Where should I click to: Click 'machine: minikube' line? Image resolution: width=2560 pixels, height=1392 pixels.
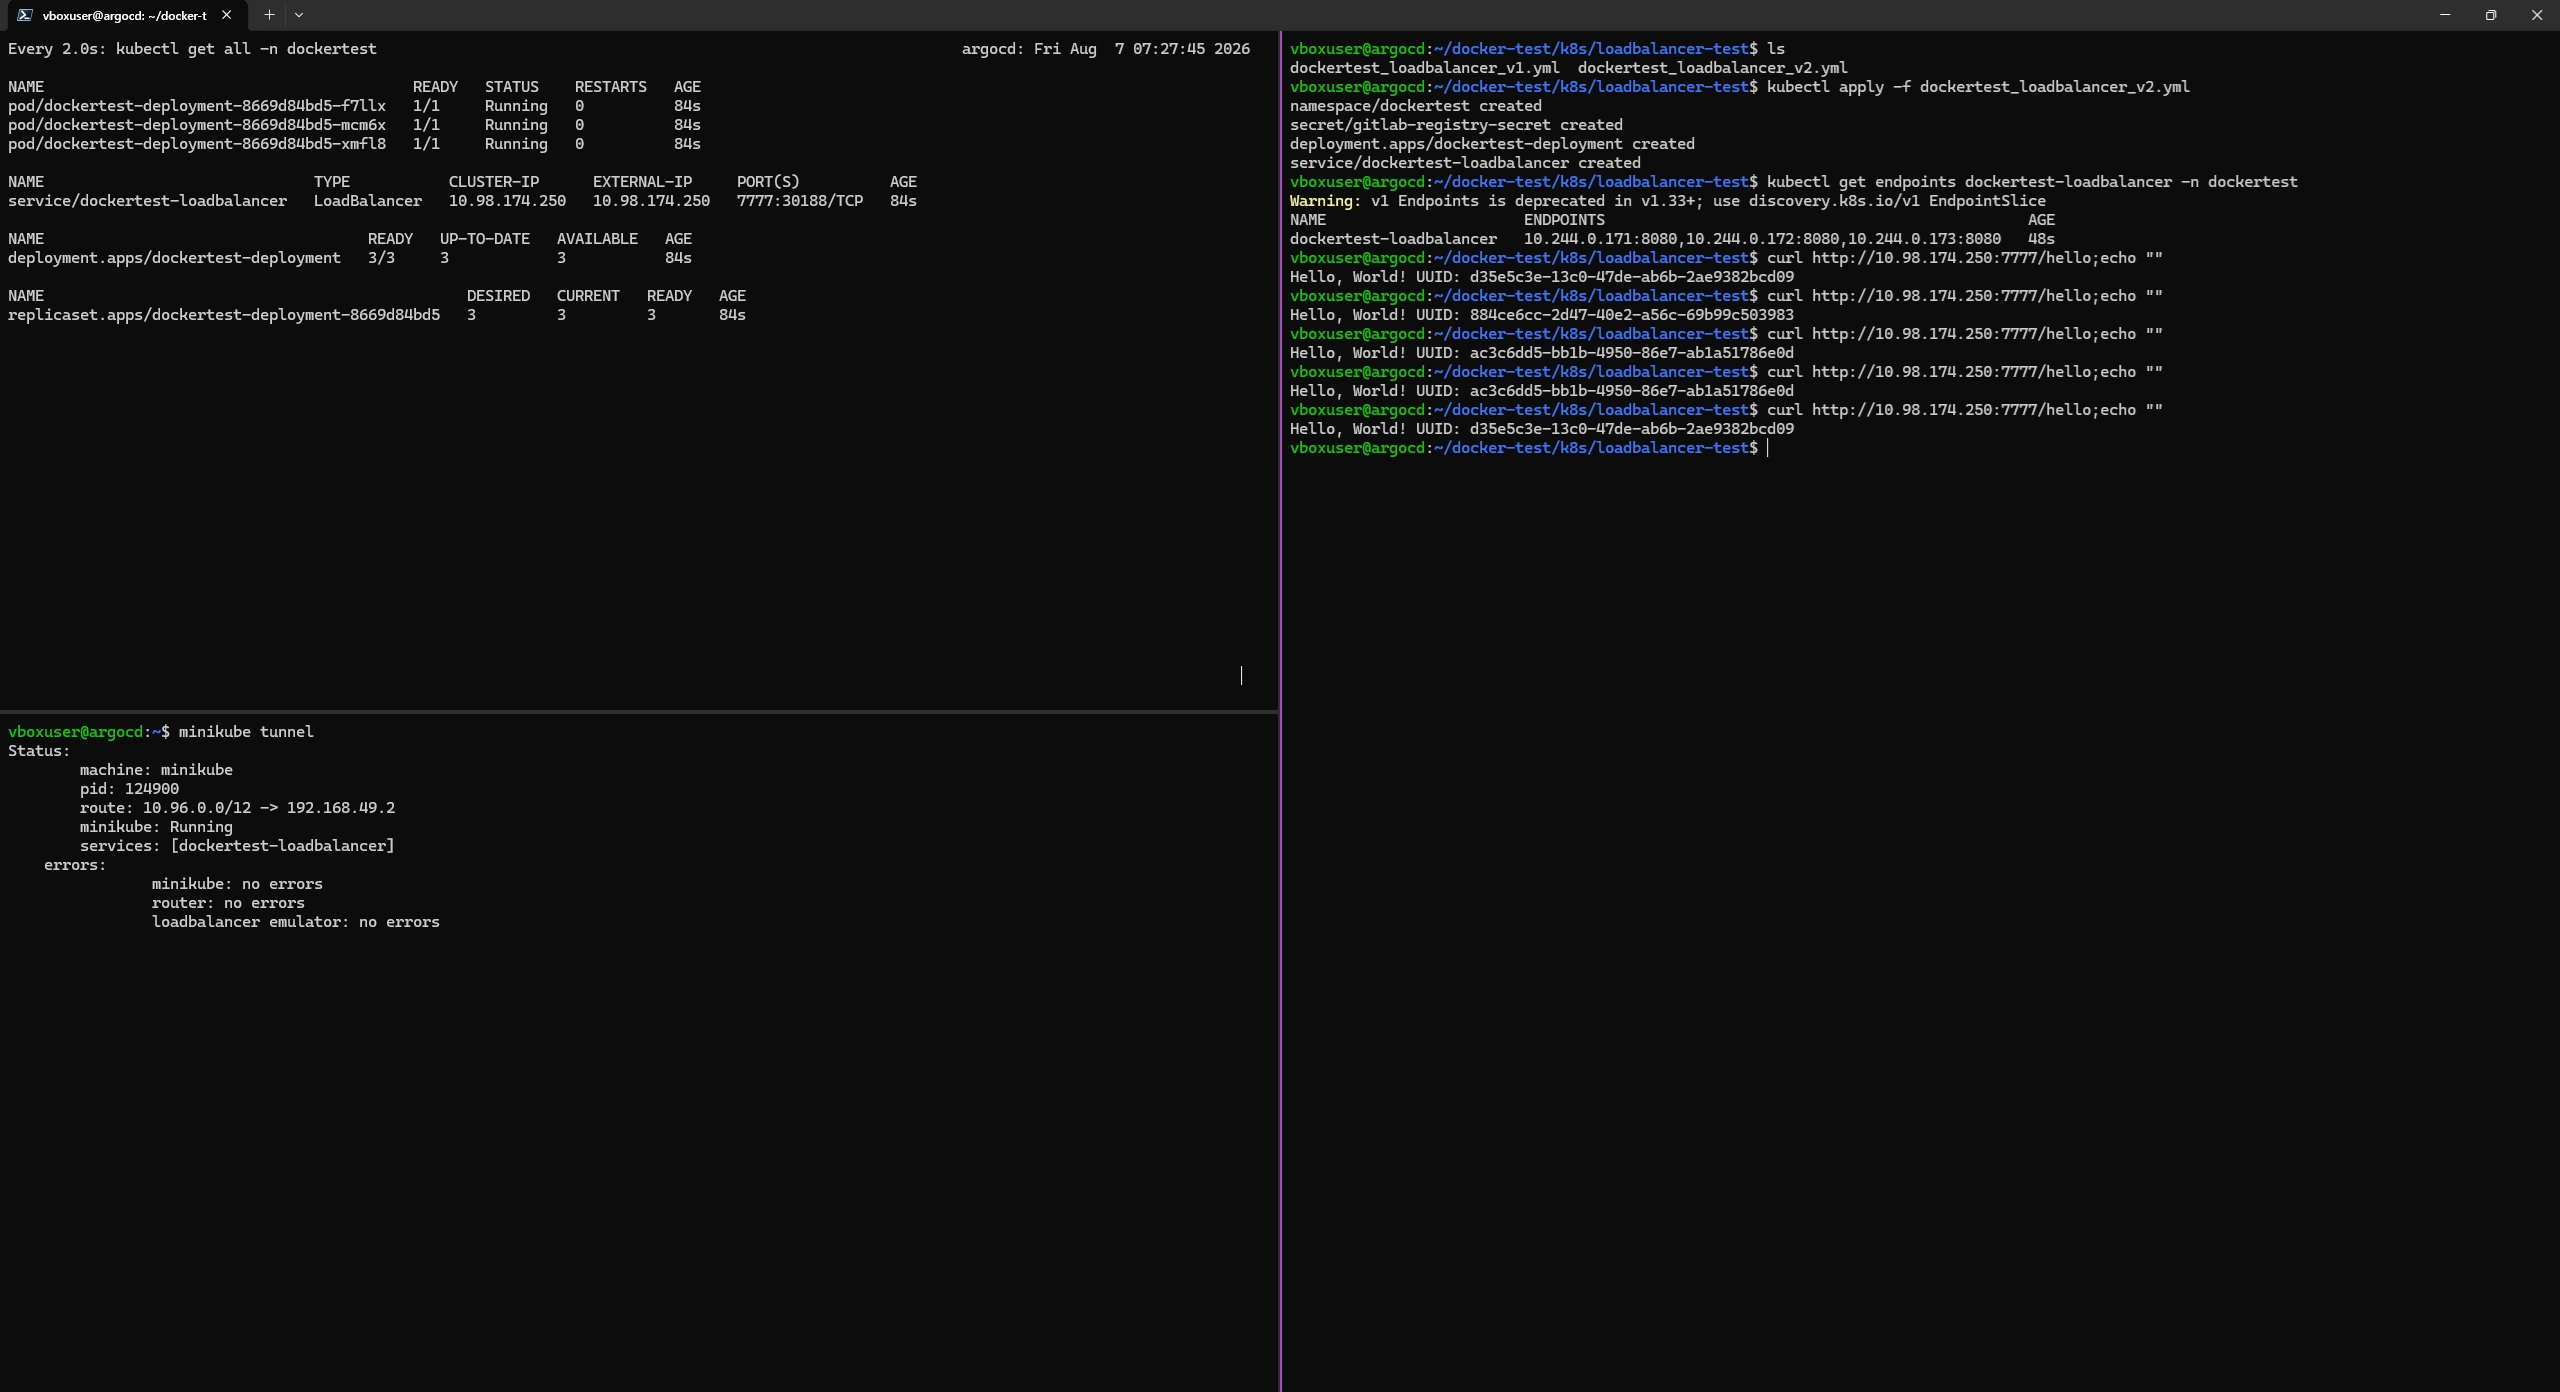[156, 770]
